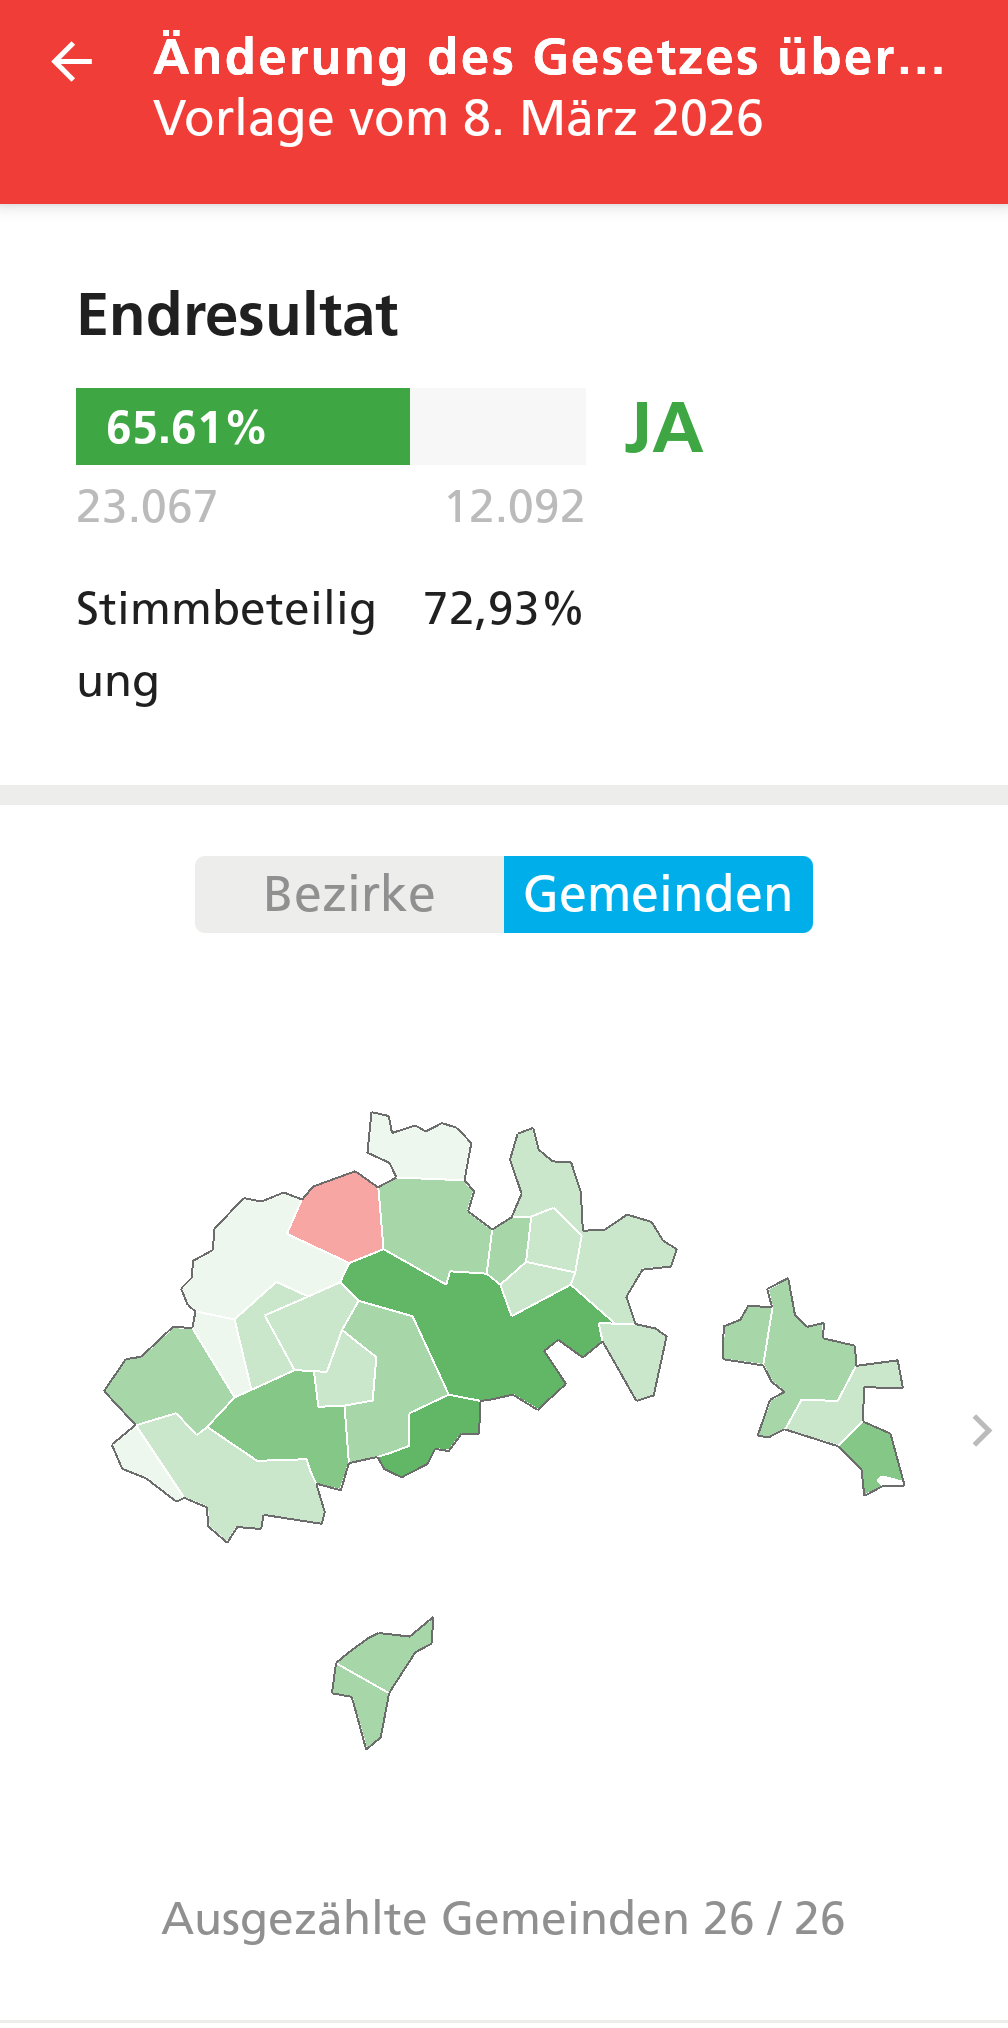Tap the green JA result label

[664, 428]
